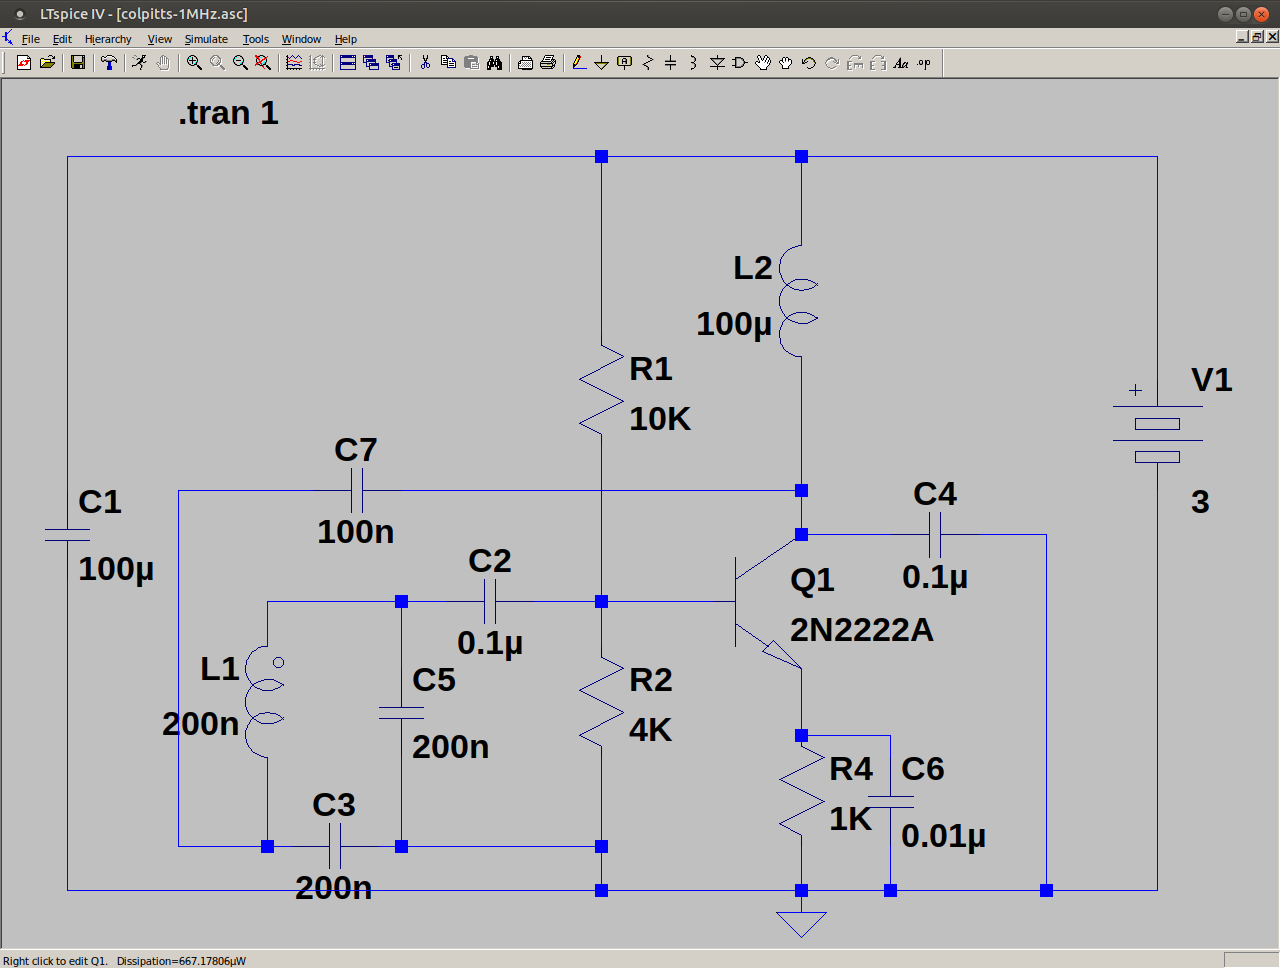Zoom in with the magnifier plus icon
The width and height of the screenshot is (1280, 968).
[194, 62]
